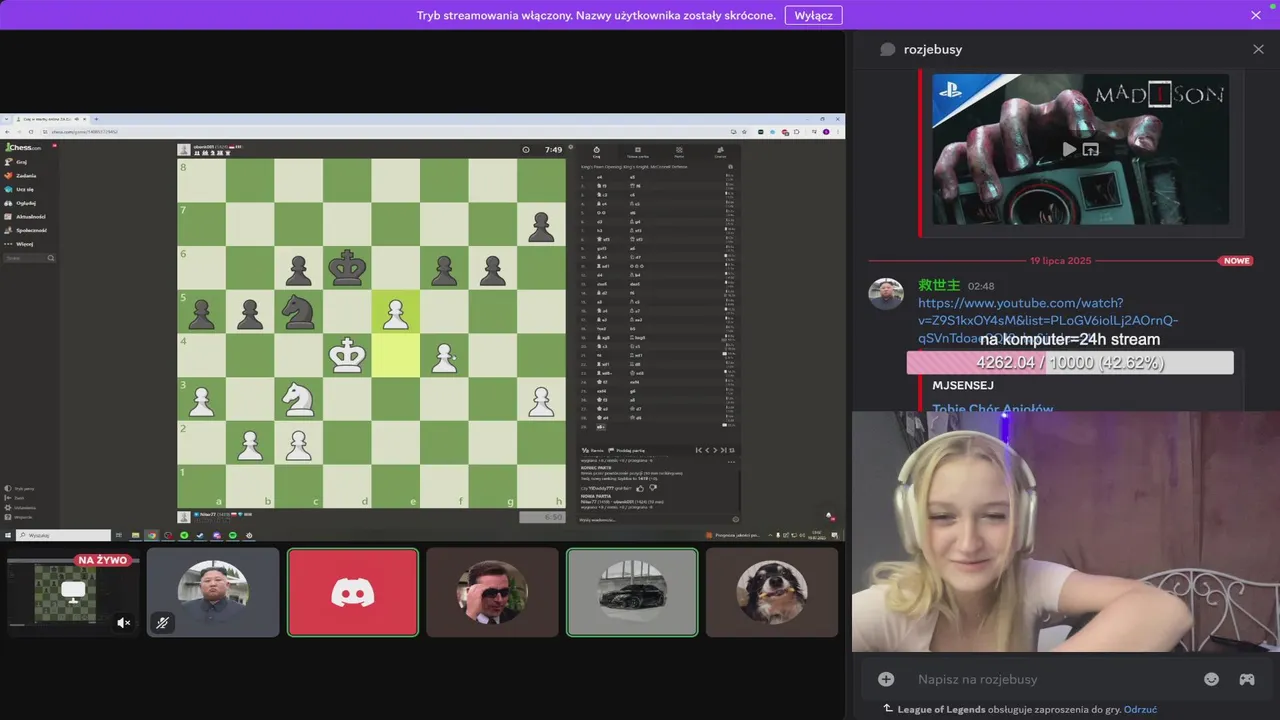The height and width of the screenshot is (720, 1280).
Task: Open Ucz się in chess.com sidebar
Action: [19, 189]
